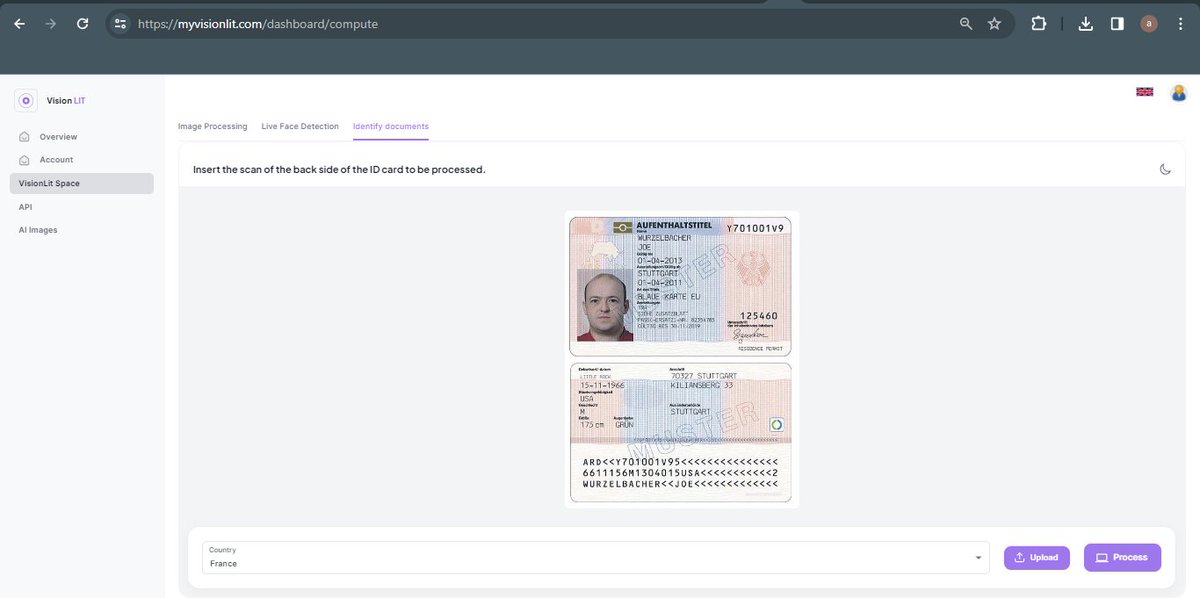This screenshot has width=1200, height=598.
Task: Open browser extensions puzzle icon
Action: [1039, 23]
